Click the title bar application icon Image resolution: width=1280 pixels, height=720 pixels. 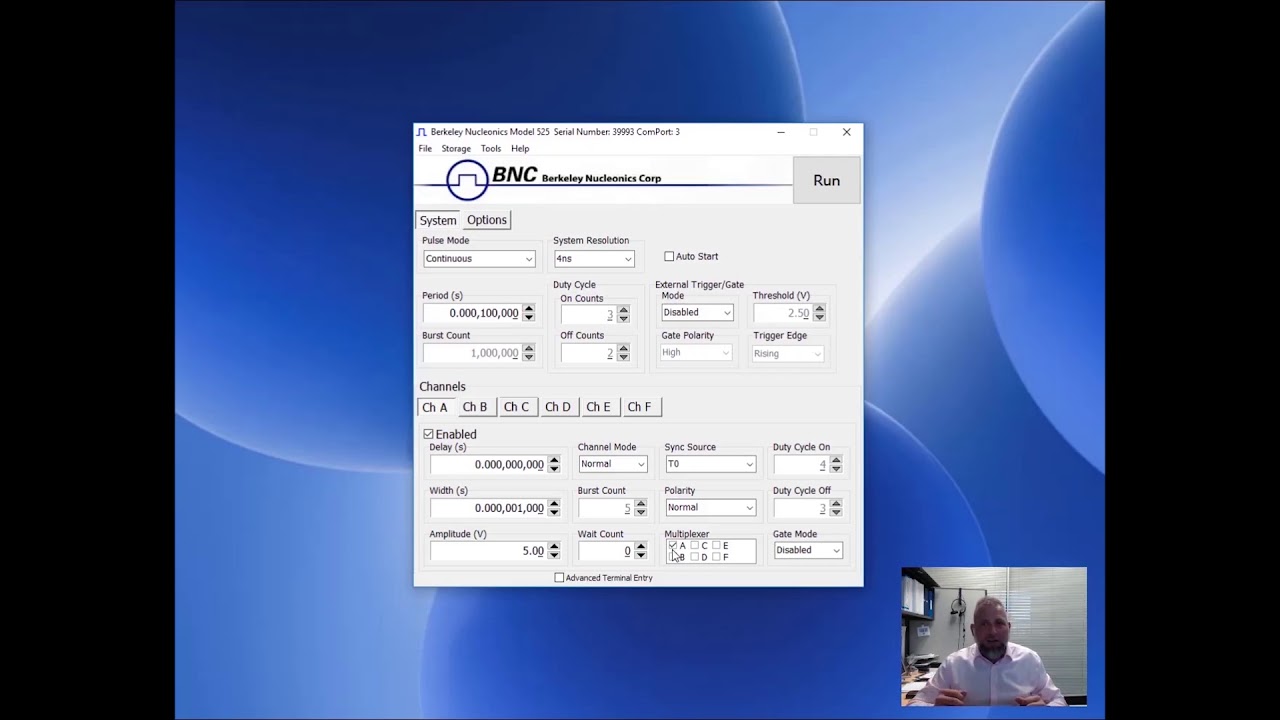(422, 132)
